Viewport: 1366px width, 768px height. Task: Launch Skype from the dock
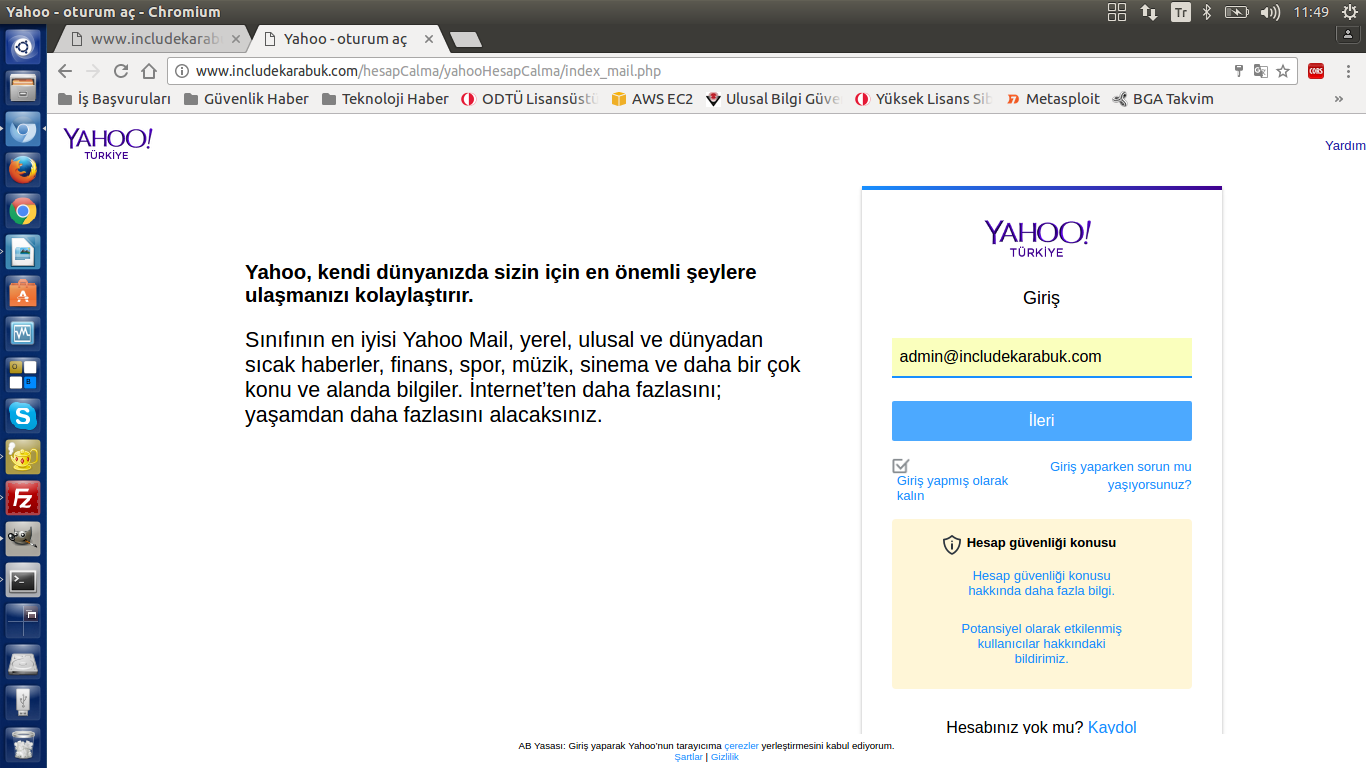click(x=23, y=415)
